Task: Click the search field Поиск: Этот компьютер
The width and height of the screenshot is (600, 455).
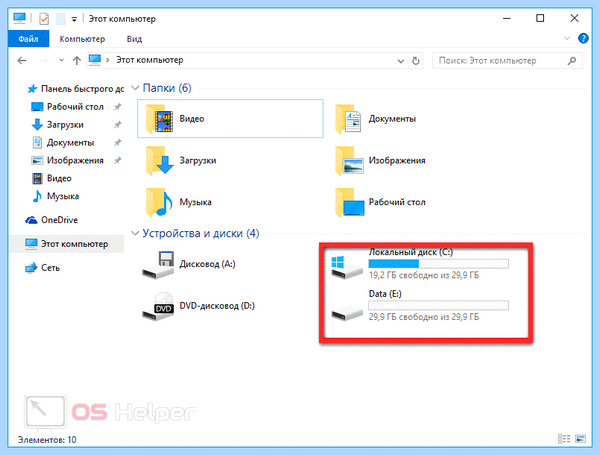Action: (x=507, y=60)
